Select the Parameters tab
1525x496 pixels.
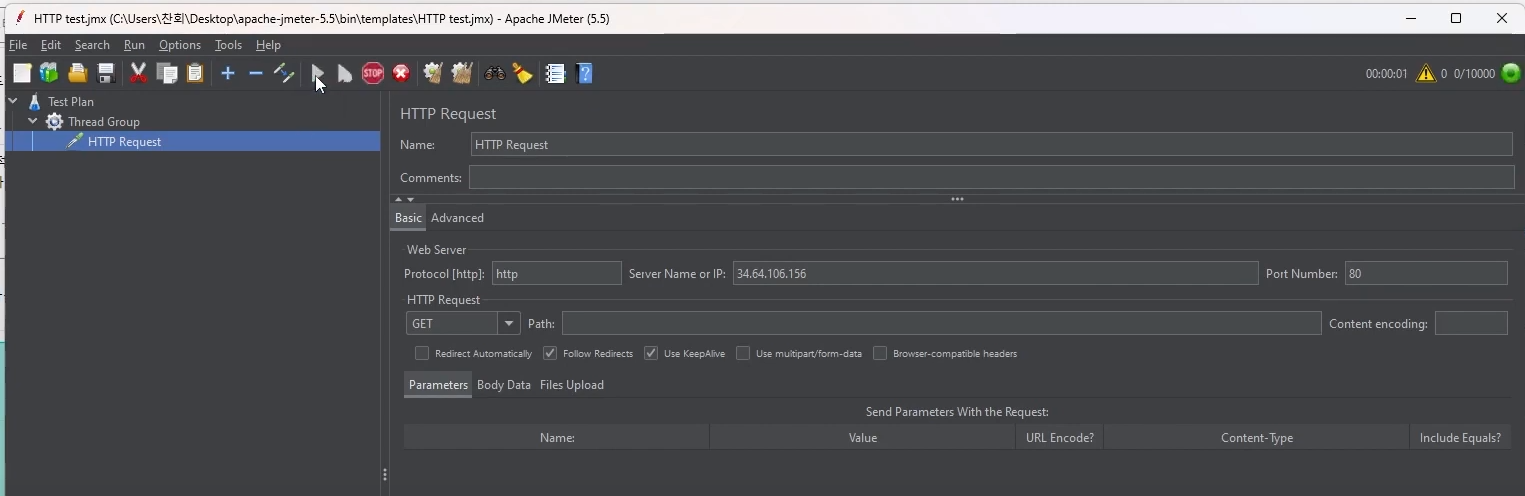pyautogui.click(x=438, y=385)
